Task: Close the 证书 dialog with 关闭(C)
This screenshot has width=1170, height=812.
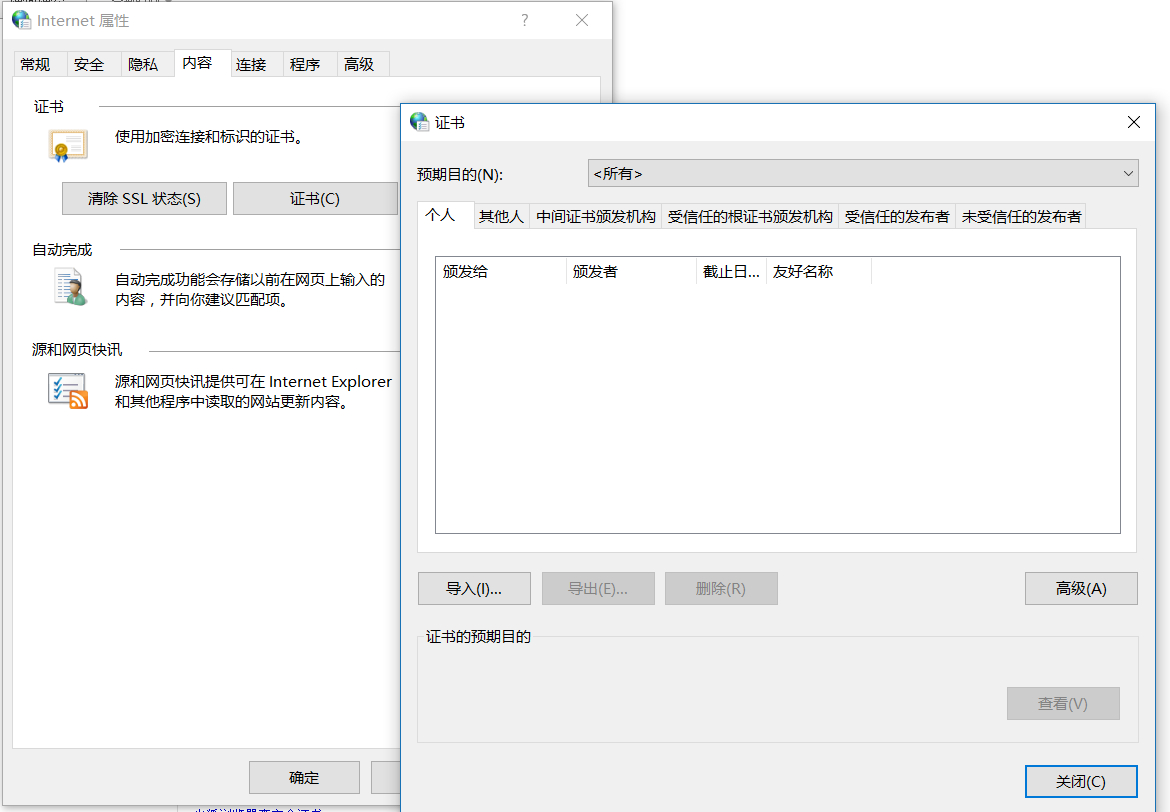Action: (1081, 781)
